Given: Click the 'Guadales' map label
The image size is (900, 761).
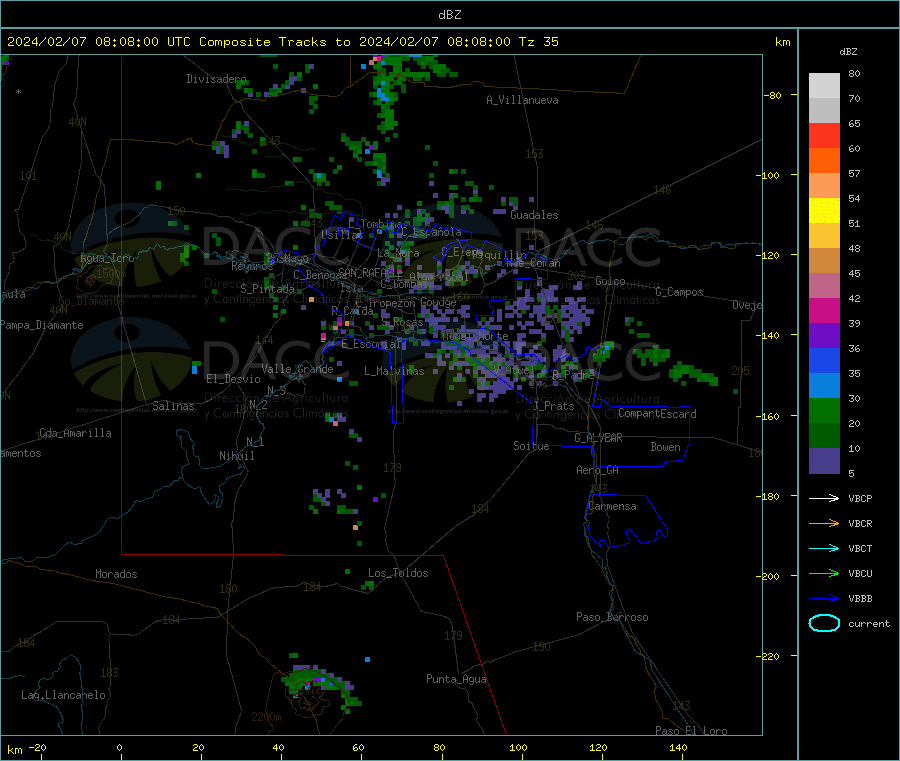Looking at the screenshot, I should [x=534, y=215].
